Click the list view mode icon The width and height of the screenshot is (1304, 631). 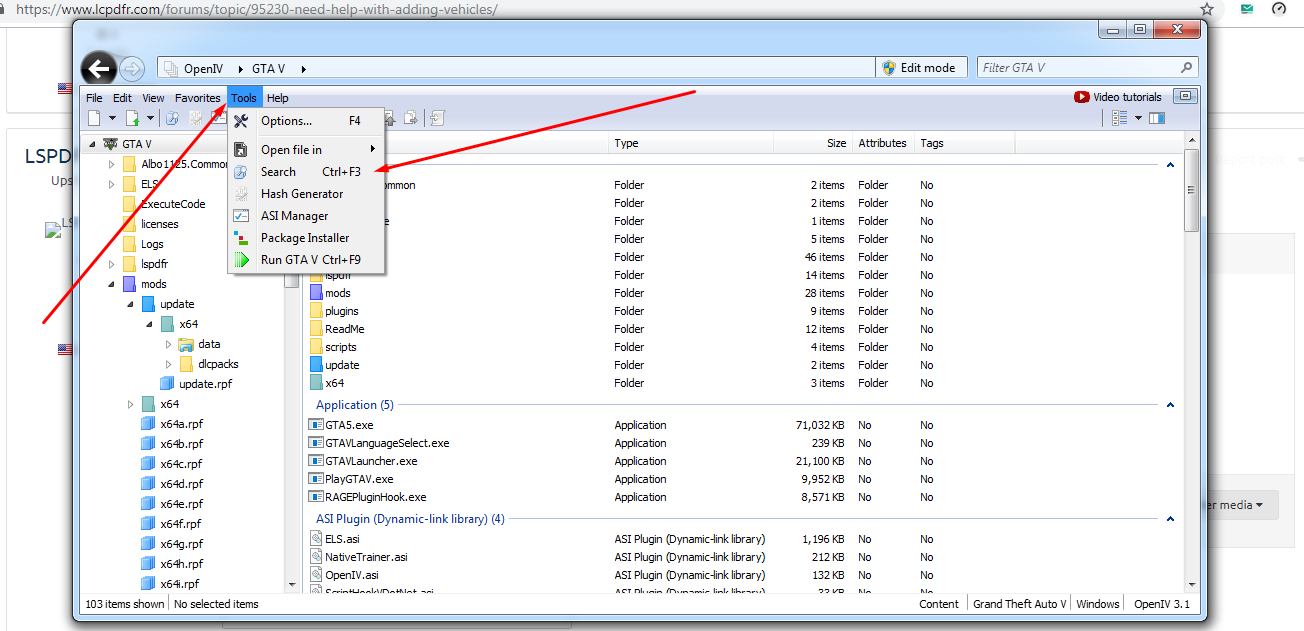[x=1120, y=118]
